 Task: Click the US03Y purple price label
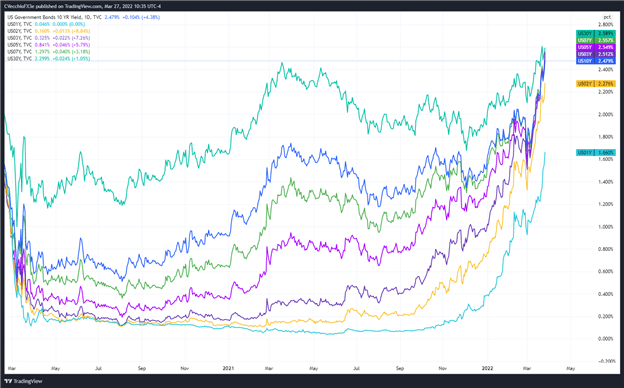click(x=596, y=54)
